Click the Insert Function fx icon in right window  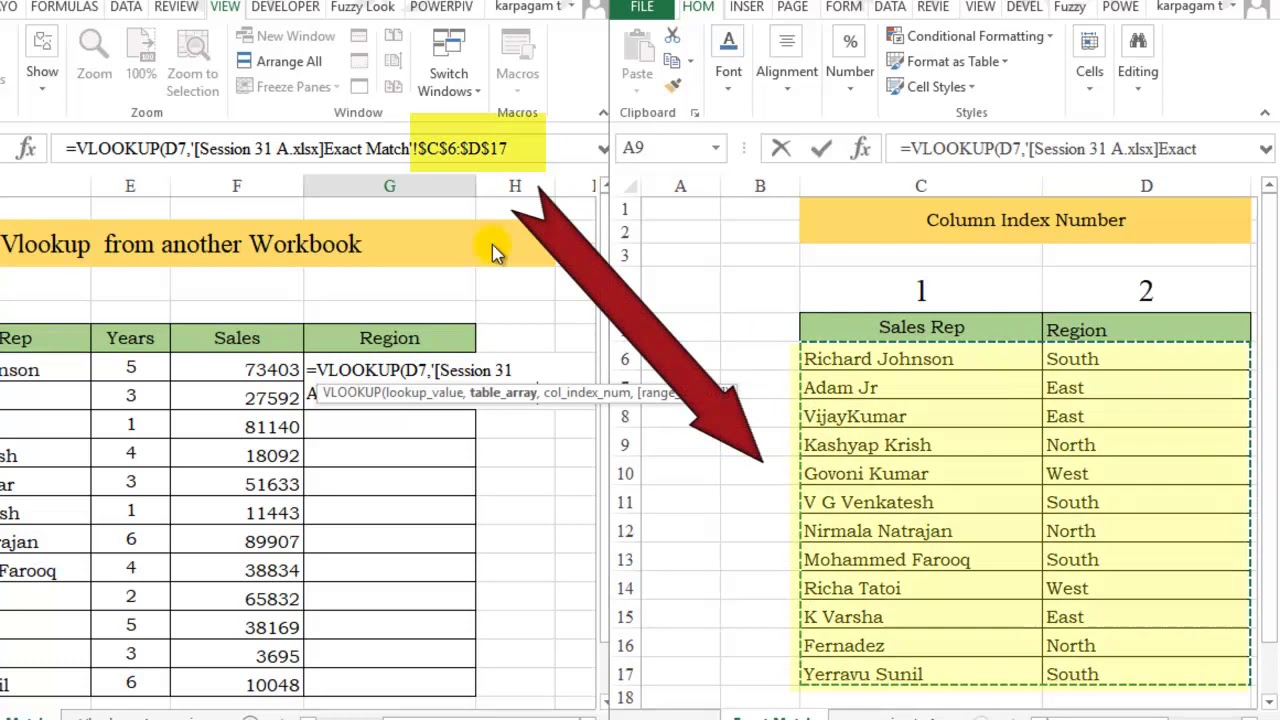coord(860,149)
